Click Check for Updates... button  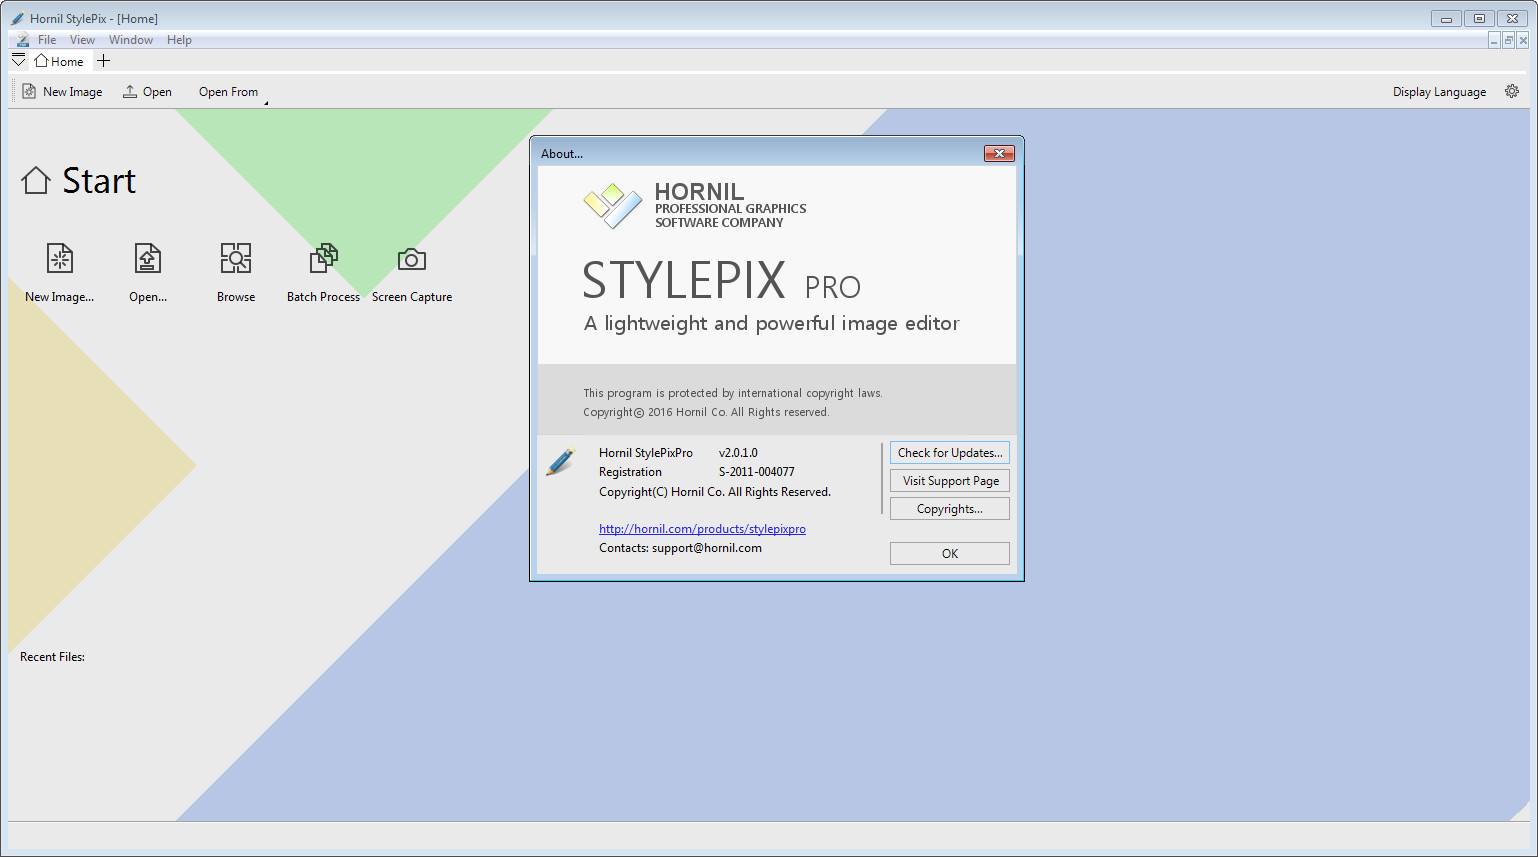[950, 453]
